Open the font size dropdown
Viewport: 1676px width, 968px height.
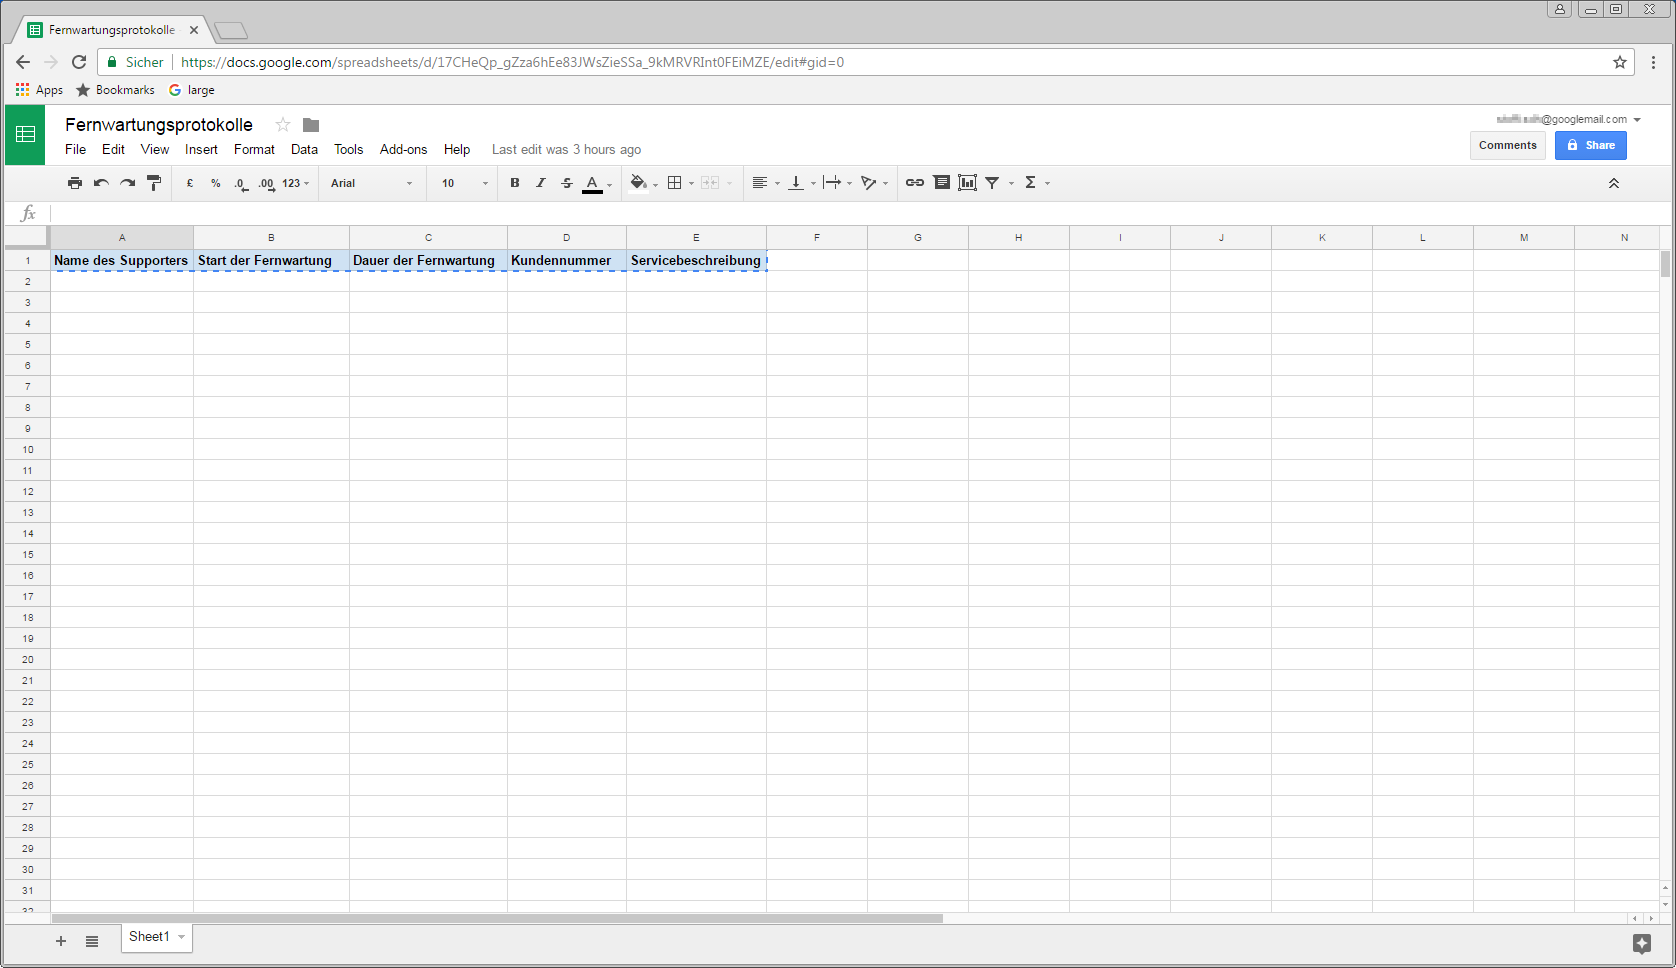pos(465,183)
